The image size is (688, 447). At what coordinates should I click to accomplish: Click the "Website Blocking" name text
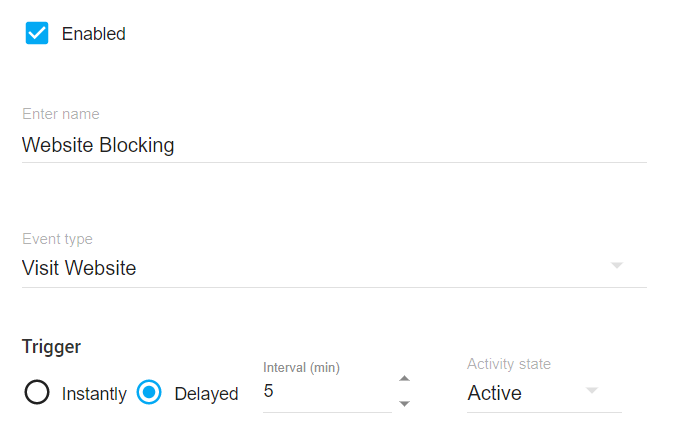98,145
